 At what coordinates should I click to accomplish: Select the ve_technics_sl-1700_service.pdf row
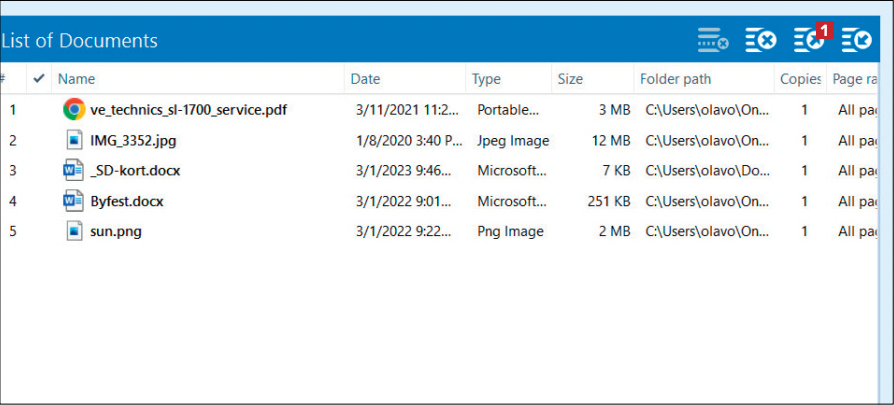pos(188,110)
